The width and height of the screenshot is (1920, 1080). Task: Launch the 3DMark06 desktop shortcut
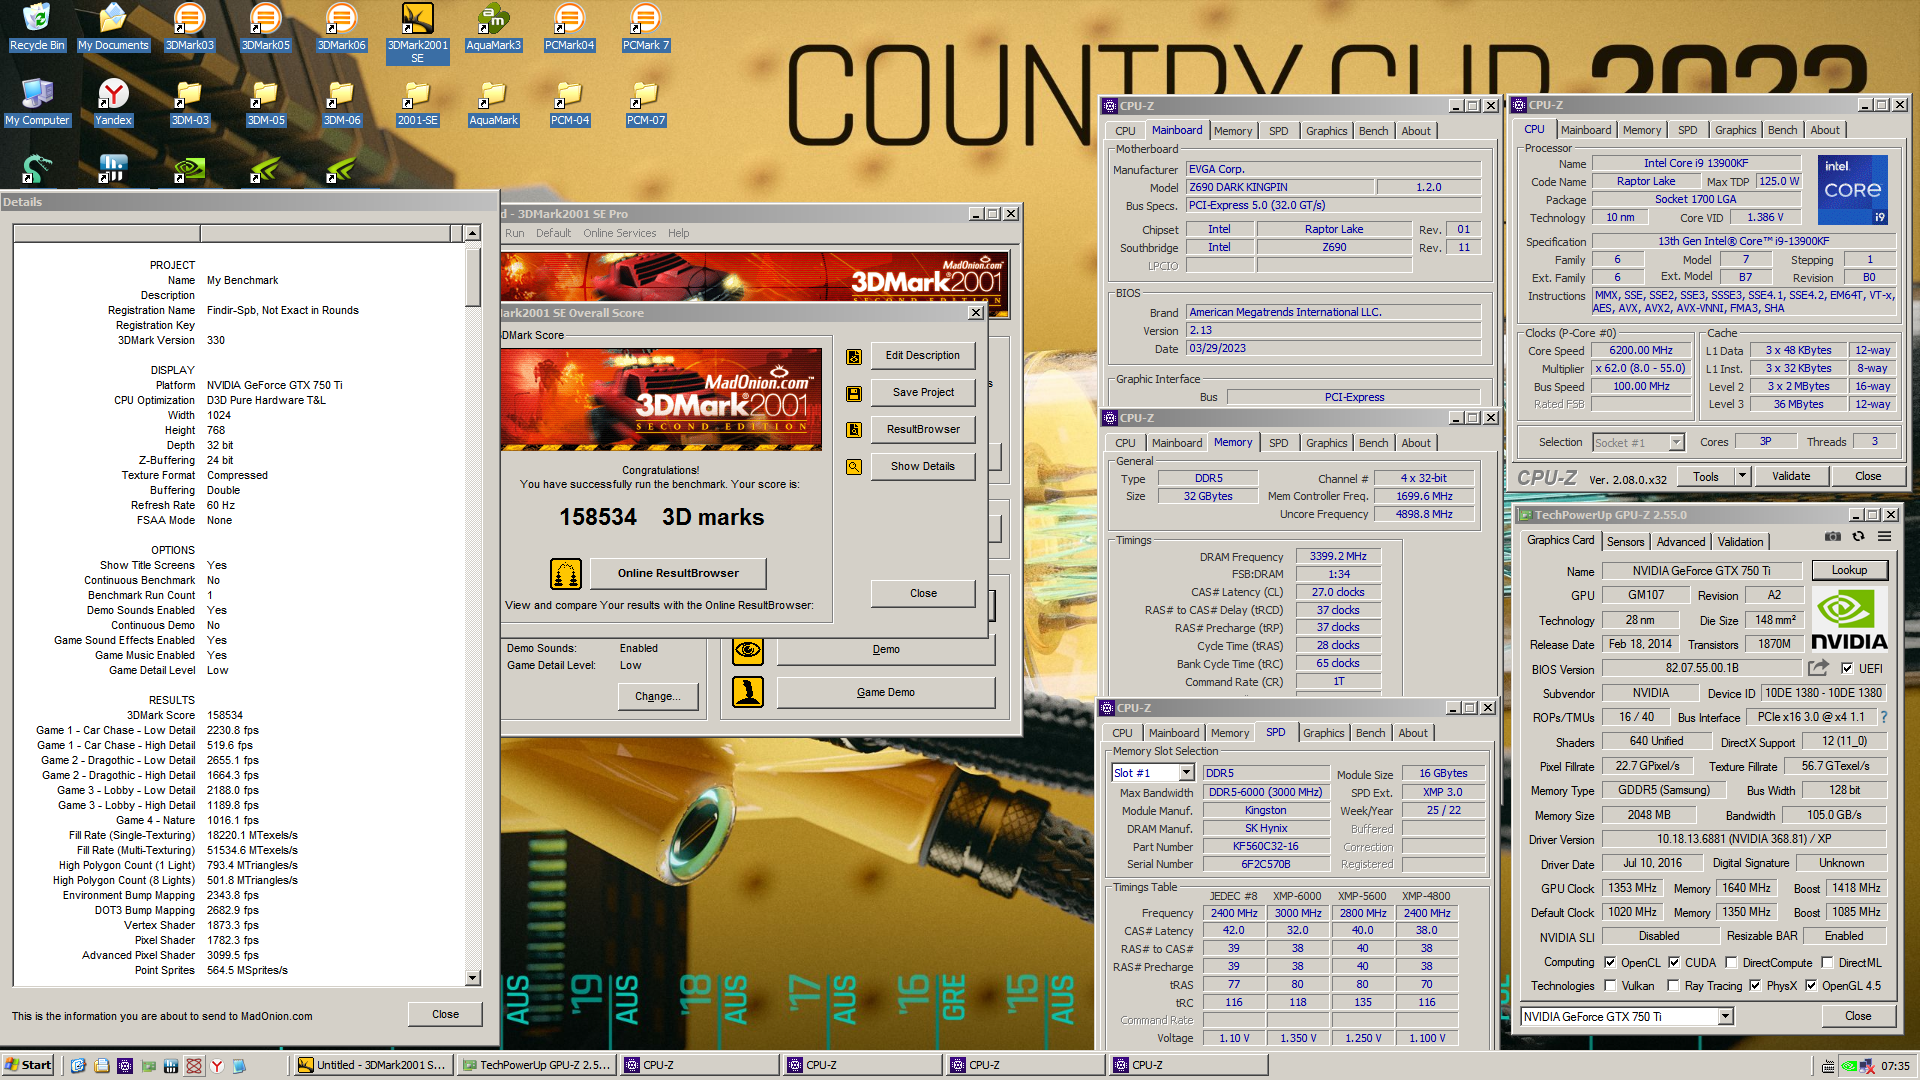341,27
